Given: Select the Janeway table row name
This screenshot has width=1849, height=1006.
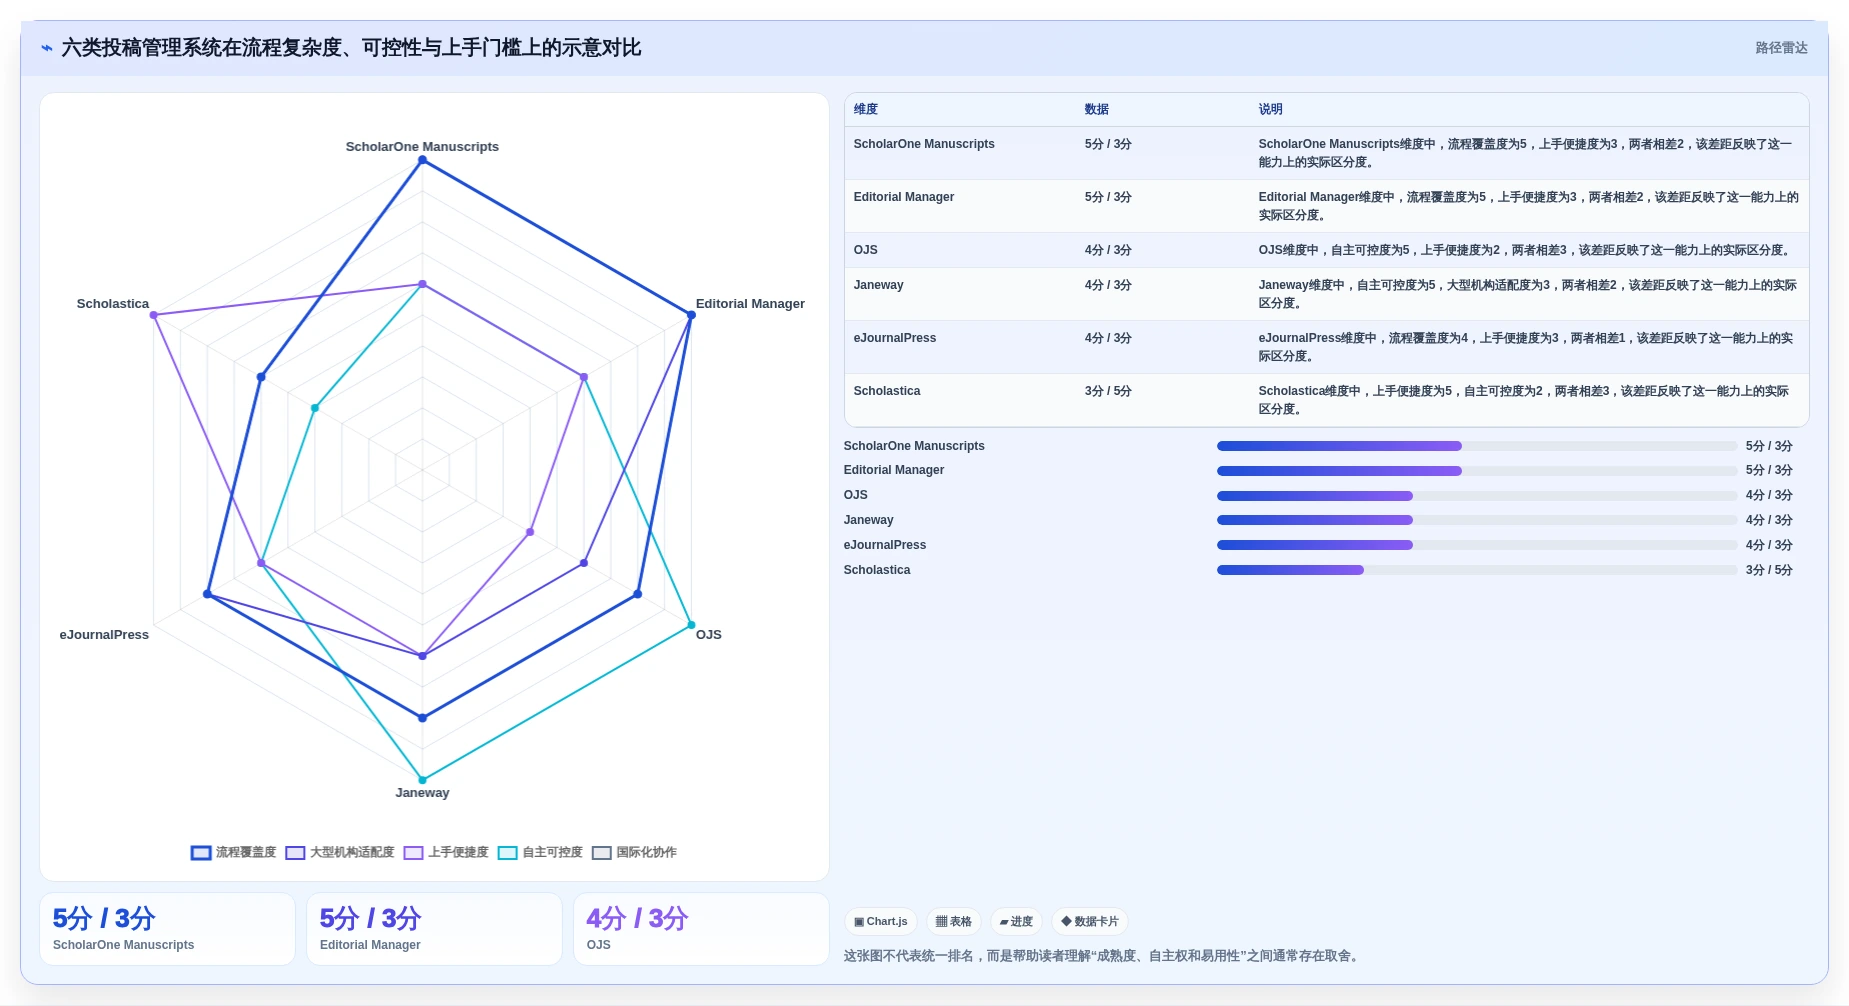Looking at the screenshot, I should tap(878, 285).
